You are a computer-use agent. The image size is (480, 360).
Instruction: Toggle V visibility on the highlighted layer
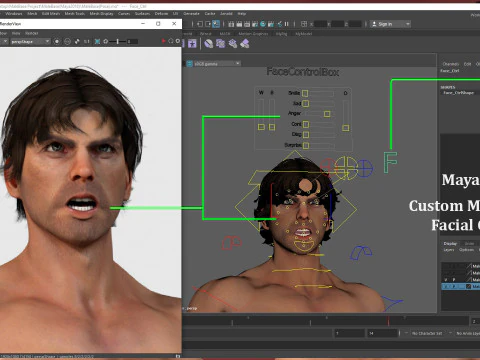(446, 287)
